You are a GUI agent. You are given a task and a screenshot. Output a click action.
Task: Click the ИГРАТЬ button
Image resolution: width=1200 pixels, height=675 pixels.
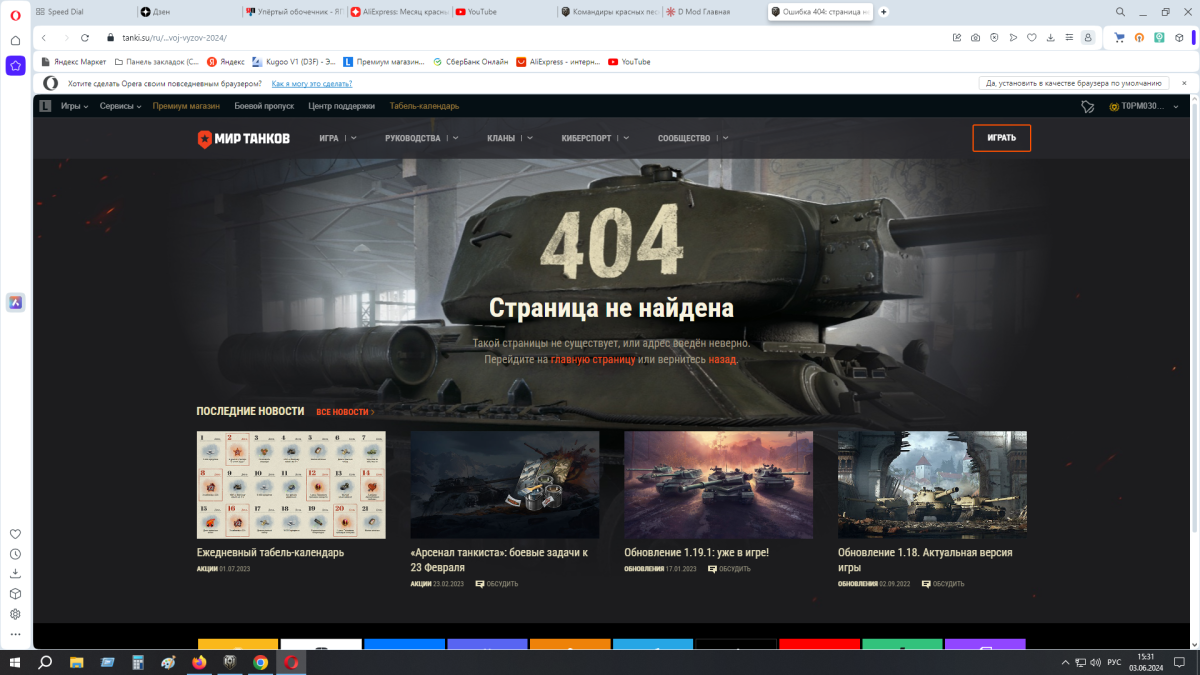1001,138
